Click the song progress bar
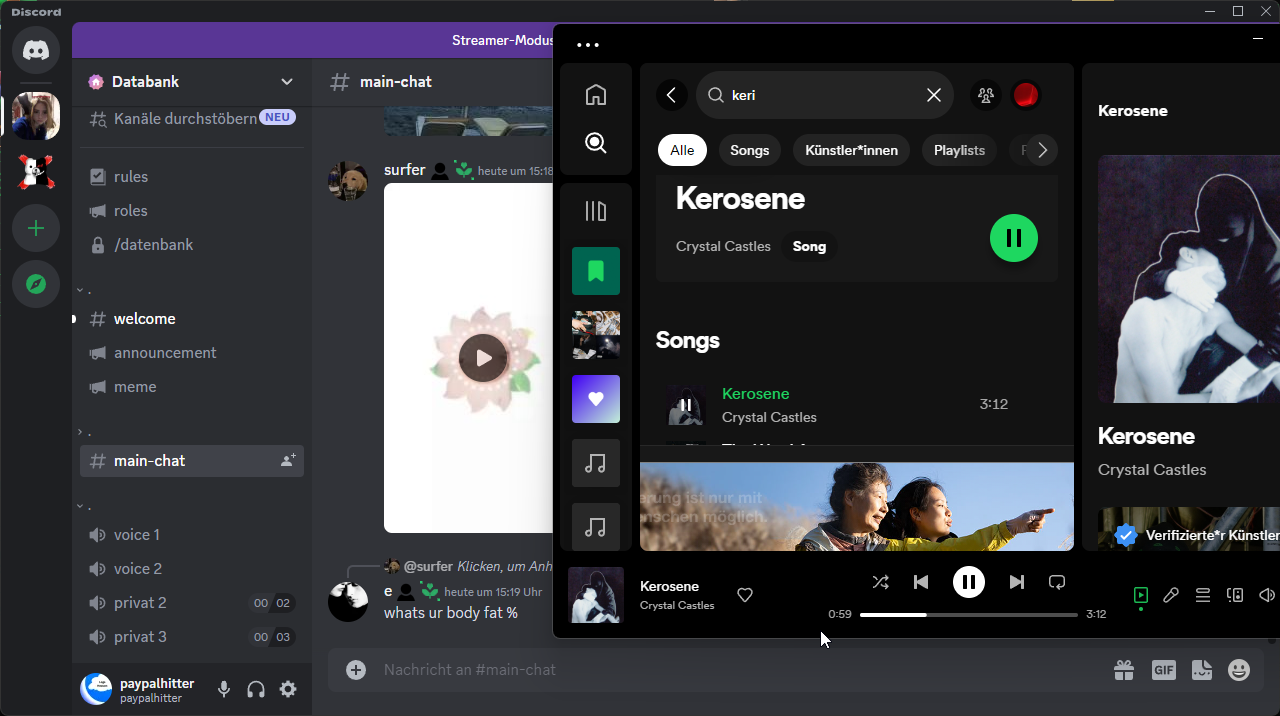Screen dimensions: 1280x716 coord(968,614)
